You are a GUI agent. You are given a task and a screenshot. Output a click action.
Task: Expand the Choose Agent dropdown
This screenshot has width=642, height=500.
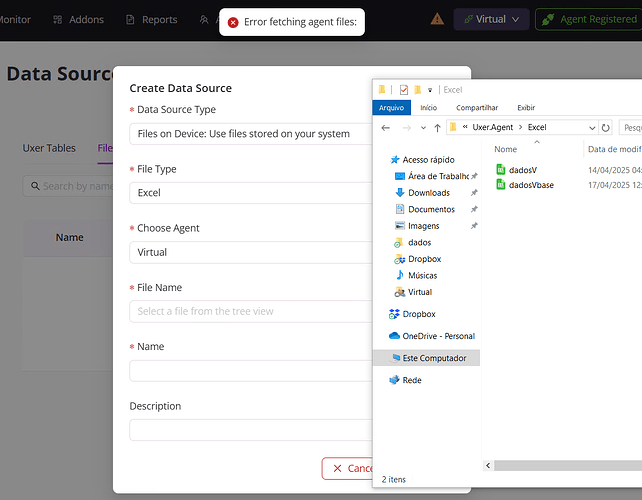(250, 252)
